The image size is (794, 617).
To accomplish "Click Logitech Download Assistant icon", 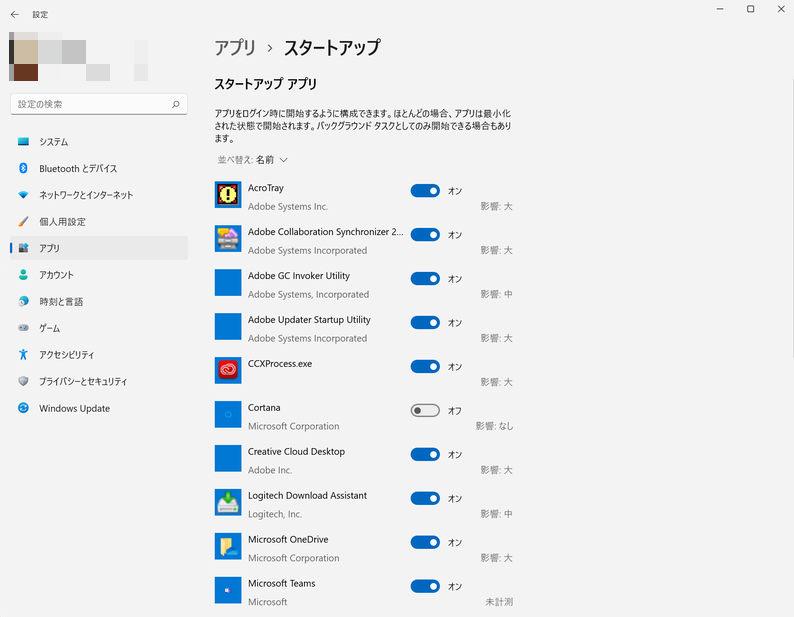I will click(x=228, y=503).
